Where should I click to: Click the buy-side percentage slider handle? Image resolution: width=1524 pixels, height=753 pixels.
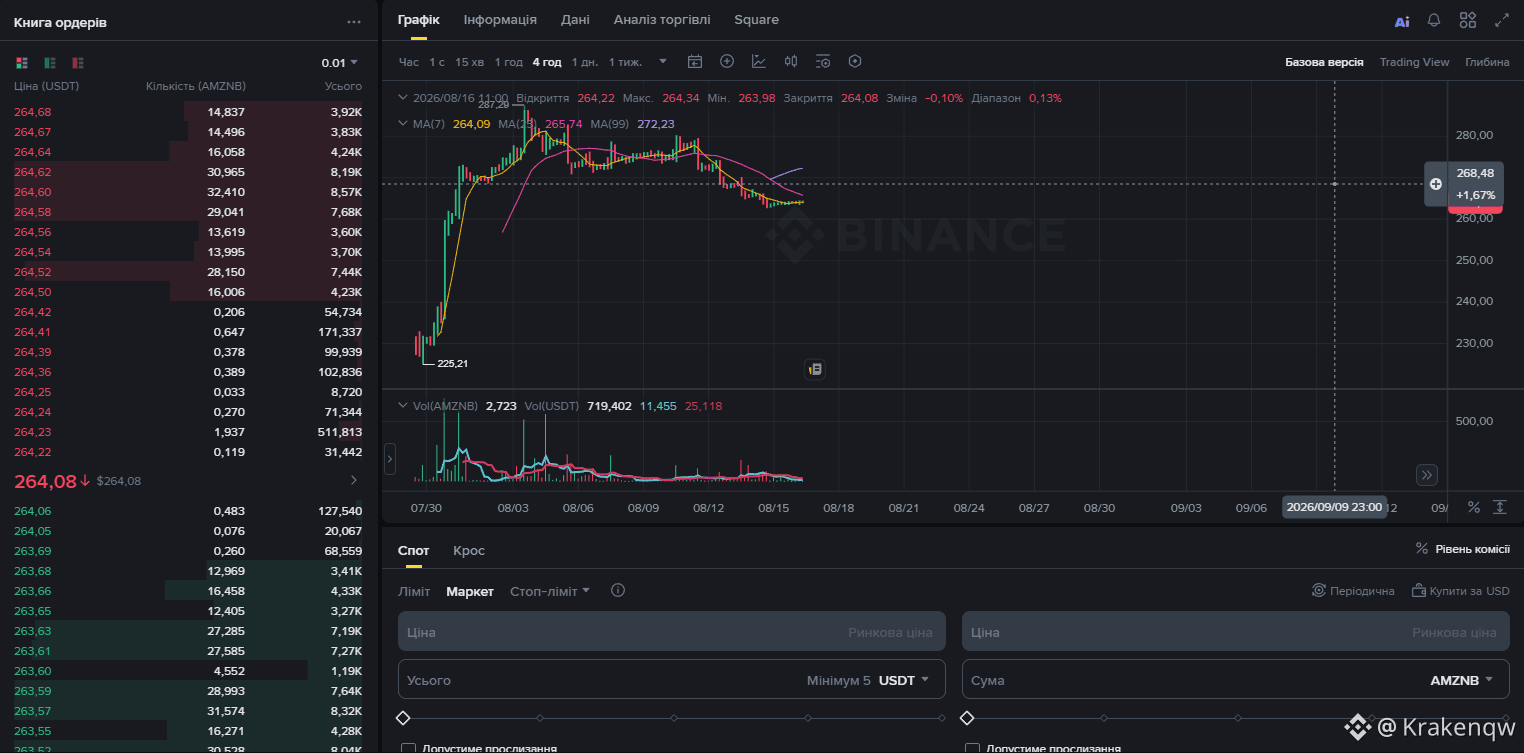pos(403,718)
